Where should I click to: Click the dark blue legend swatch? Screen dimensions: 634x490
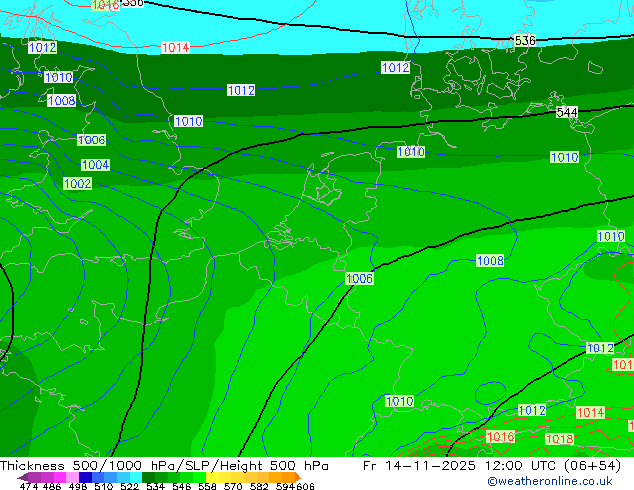click(x=85, y=477)
